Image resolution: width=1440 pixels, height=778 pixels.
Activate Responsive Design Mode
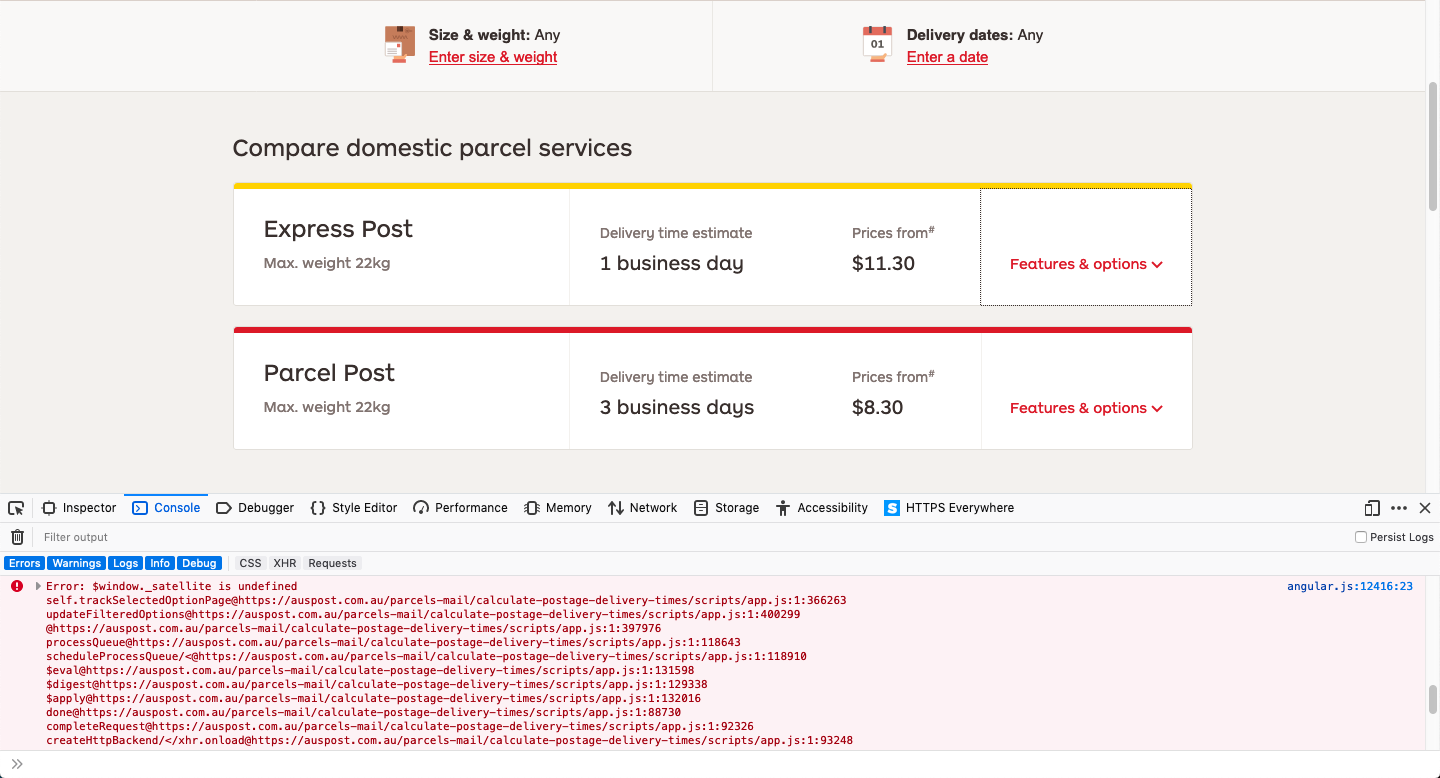pyautogui.click(x=1371, y=508)
